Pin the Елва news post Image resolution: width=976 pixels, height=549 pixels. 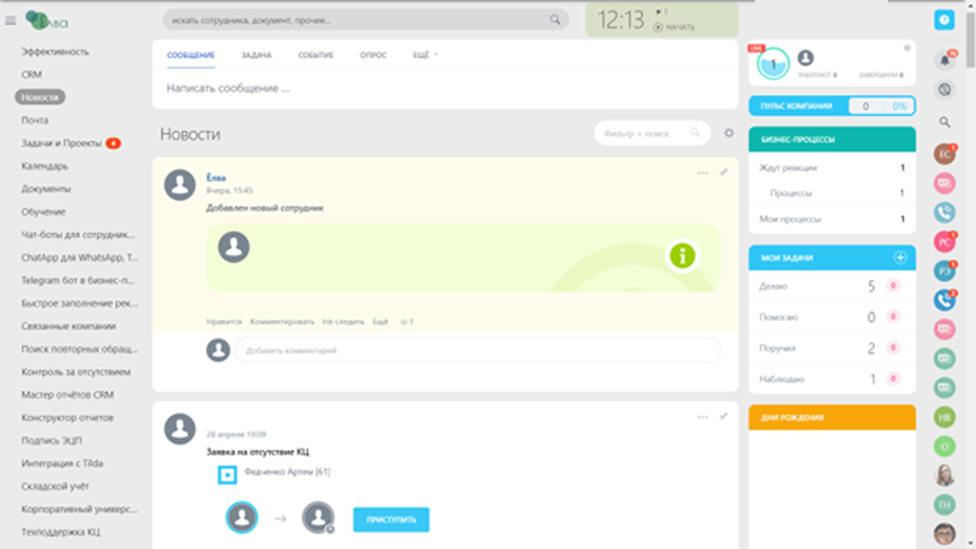point(723,172)
